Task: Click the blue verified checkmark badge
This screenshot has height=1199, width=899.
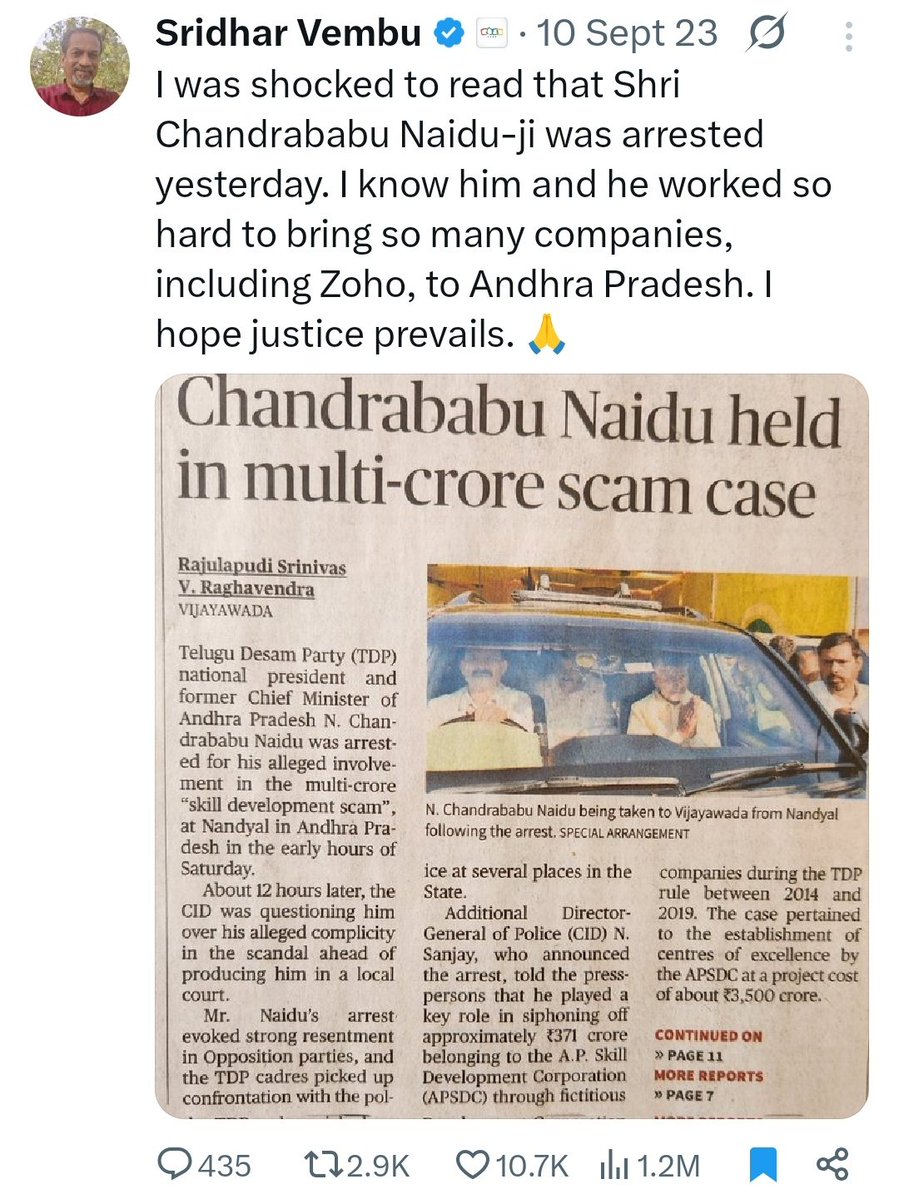Action: click(450, 34)
